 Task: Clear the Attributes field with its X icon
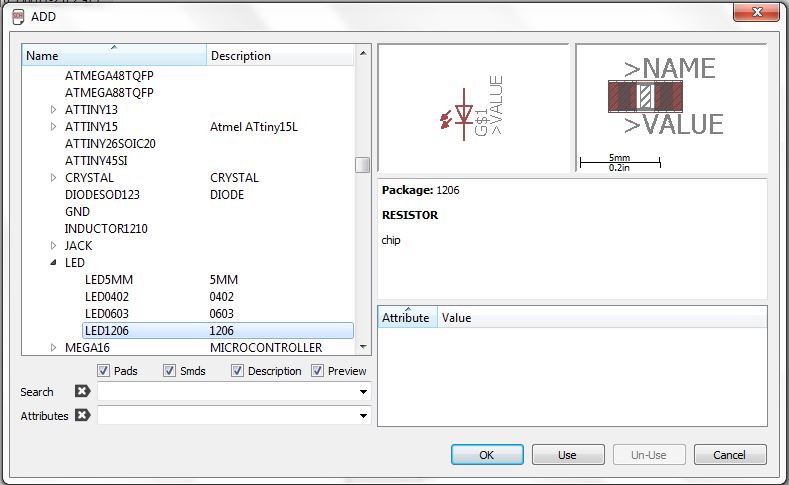(x=83, y=416)
